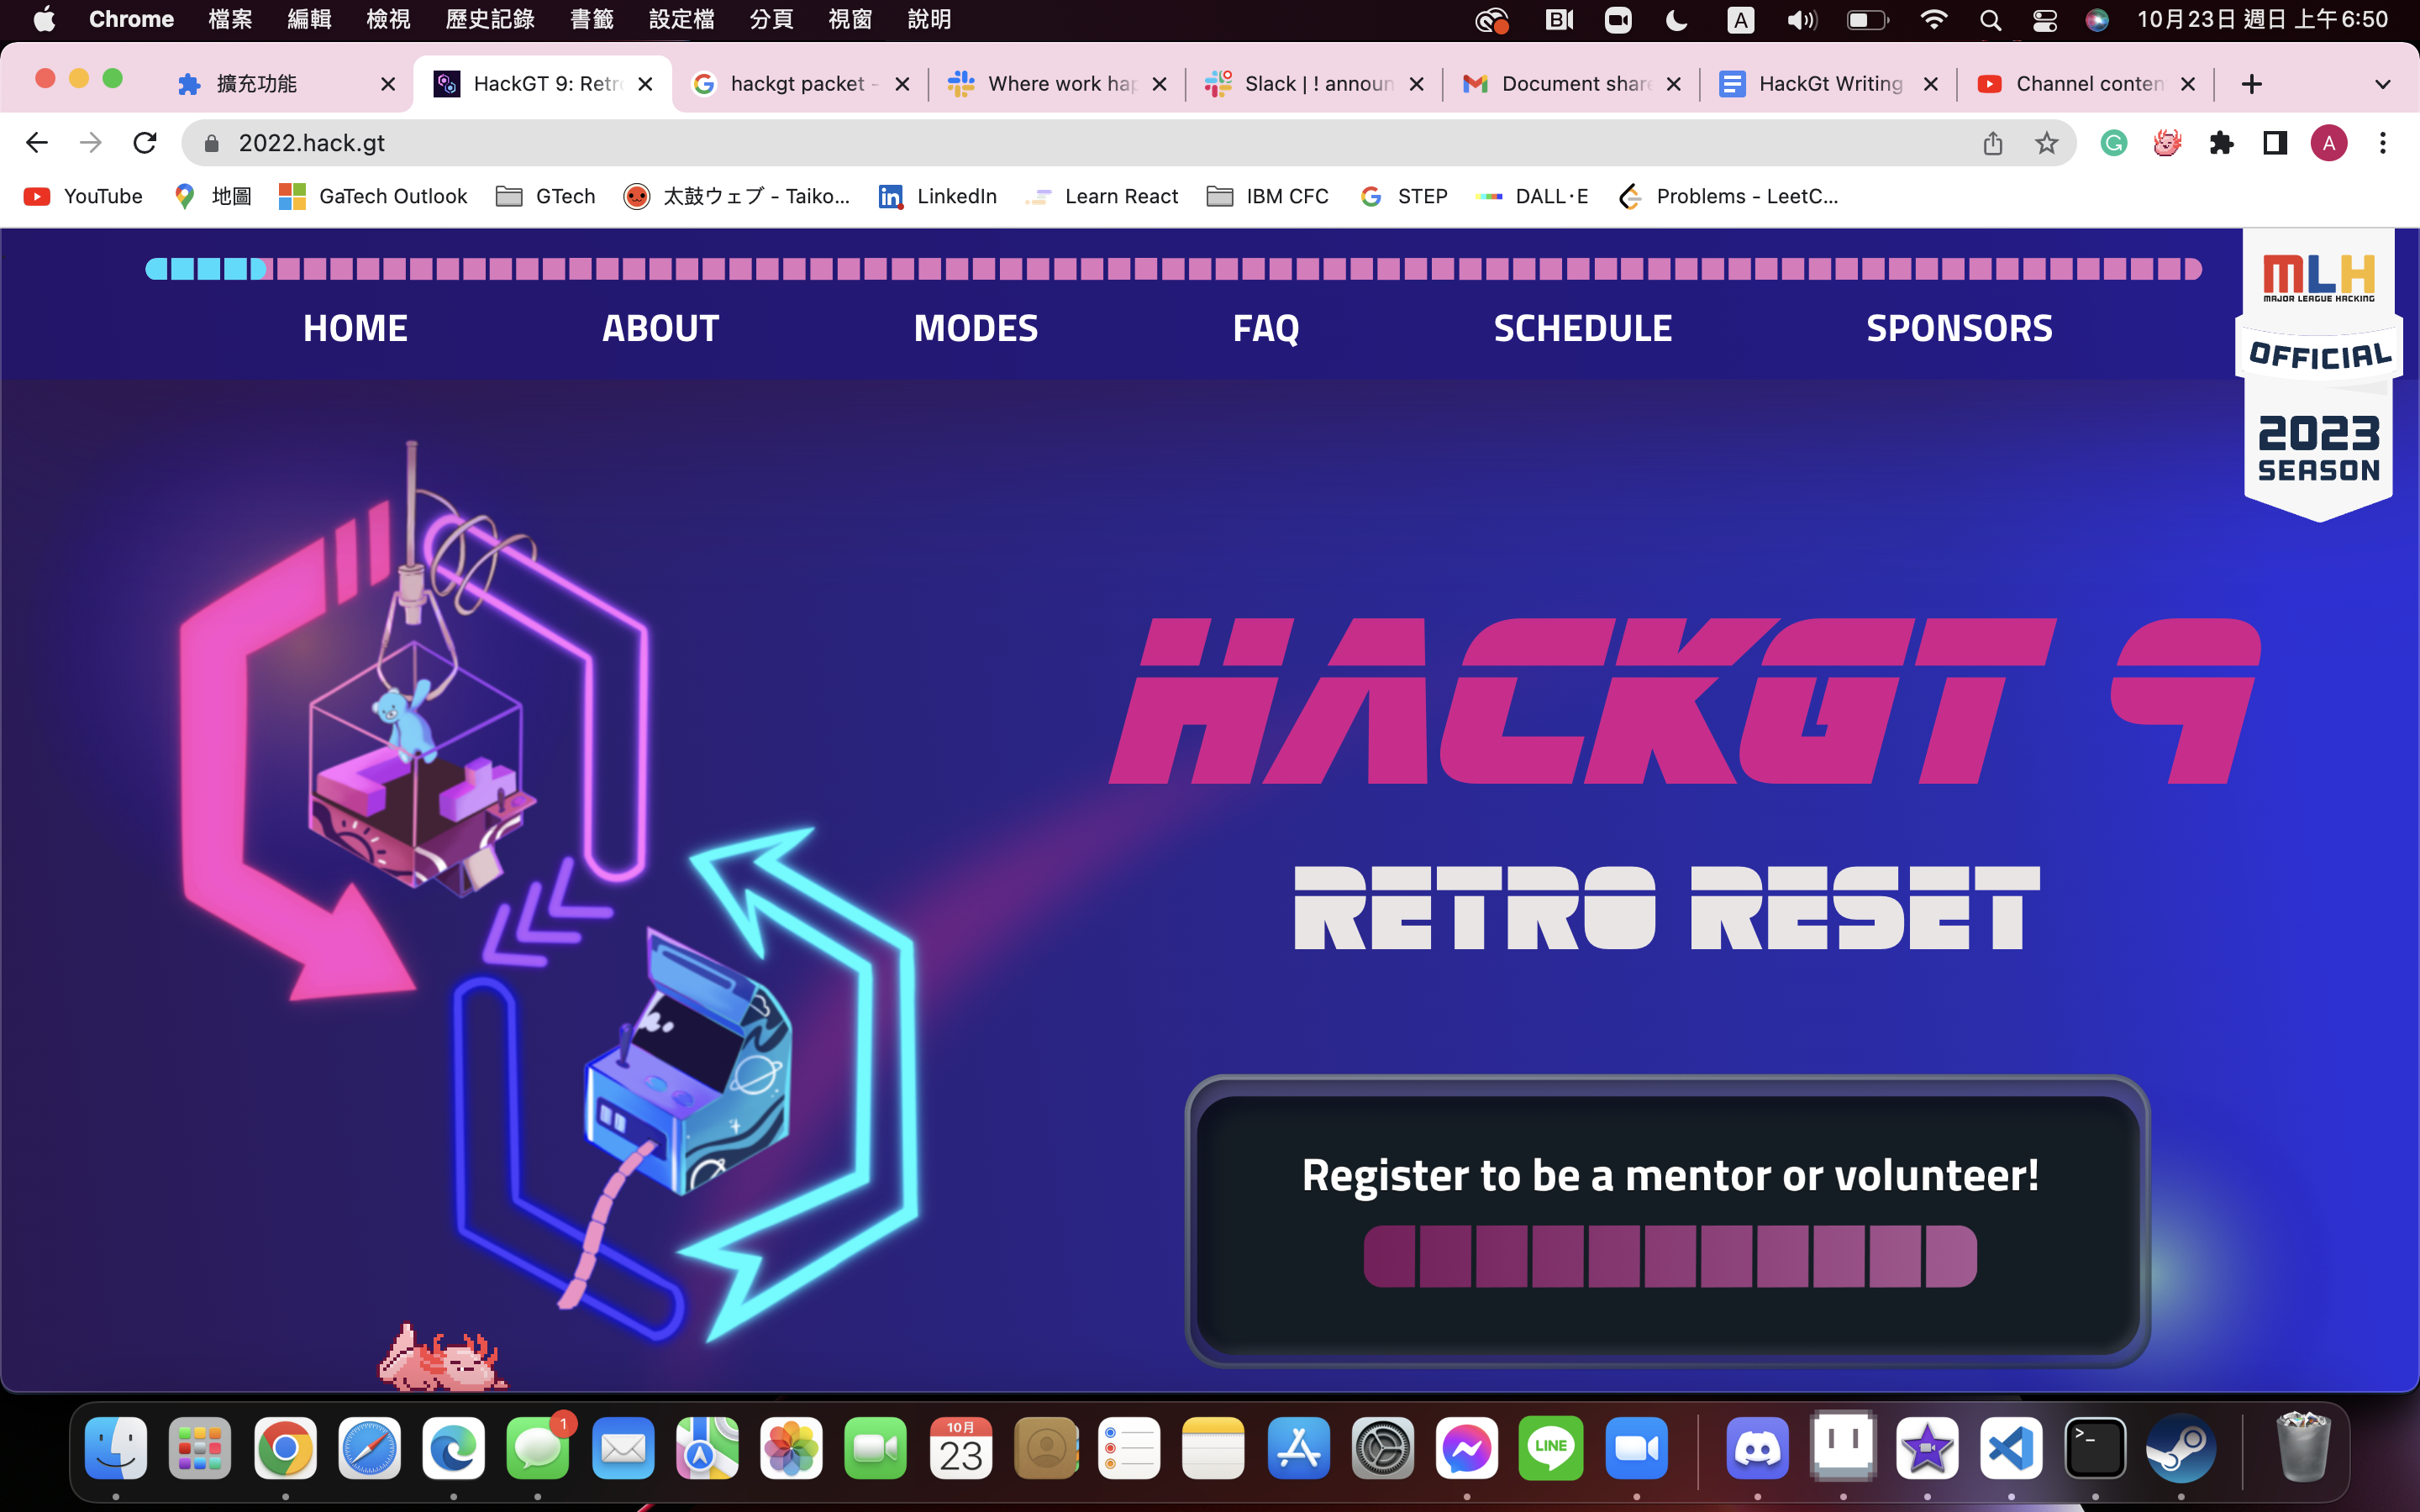Screen dimensions: 2420x1512
Task: Click the Chrome reload page icon
Action: [x=145, y=143]
